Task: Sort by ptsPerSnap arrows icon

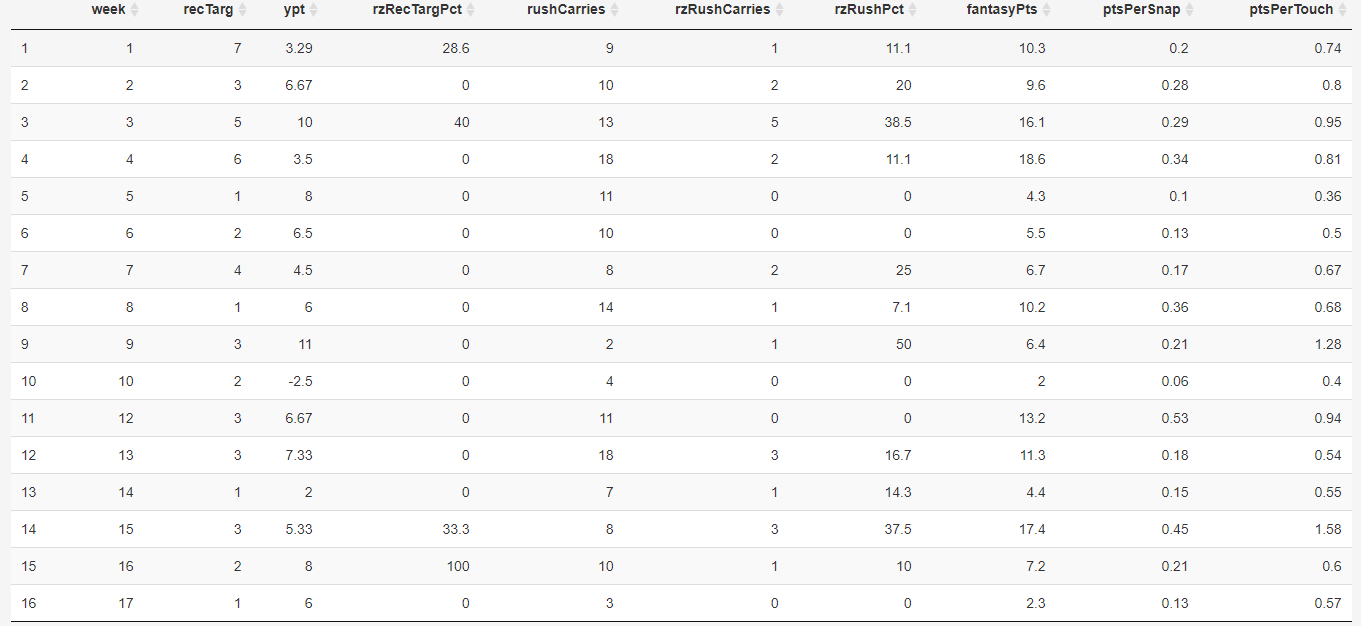Action: pos(1190,10)
